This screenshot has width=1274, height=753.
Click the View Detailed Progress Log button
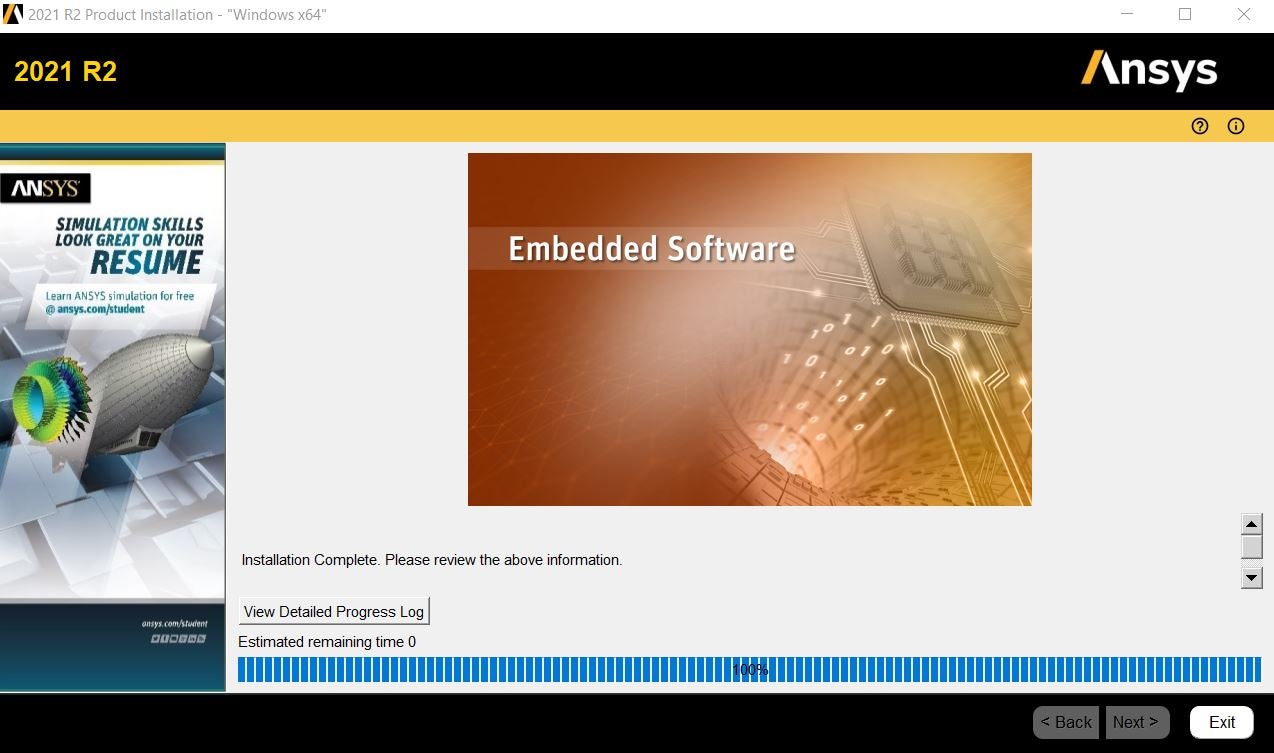click(334, 611)
